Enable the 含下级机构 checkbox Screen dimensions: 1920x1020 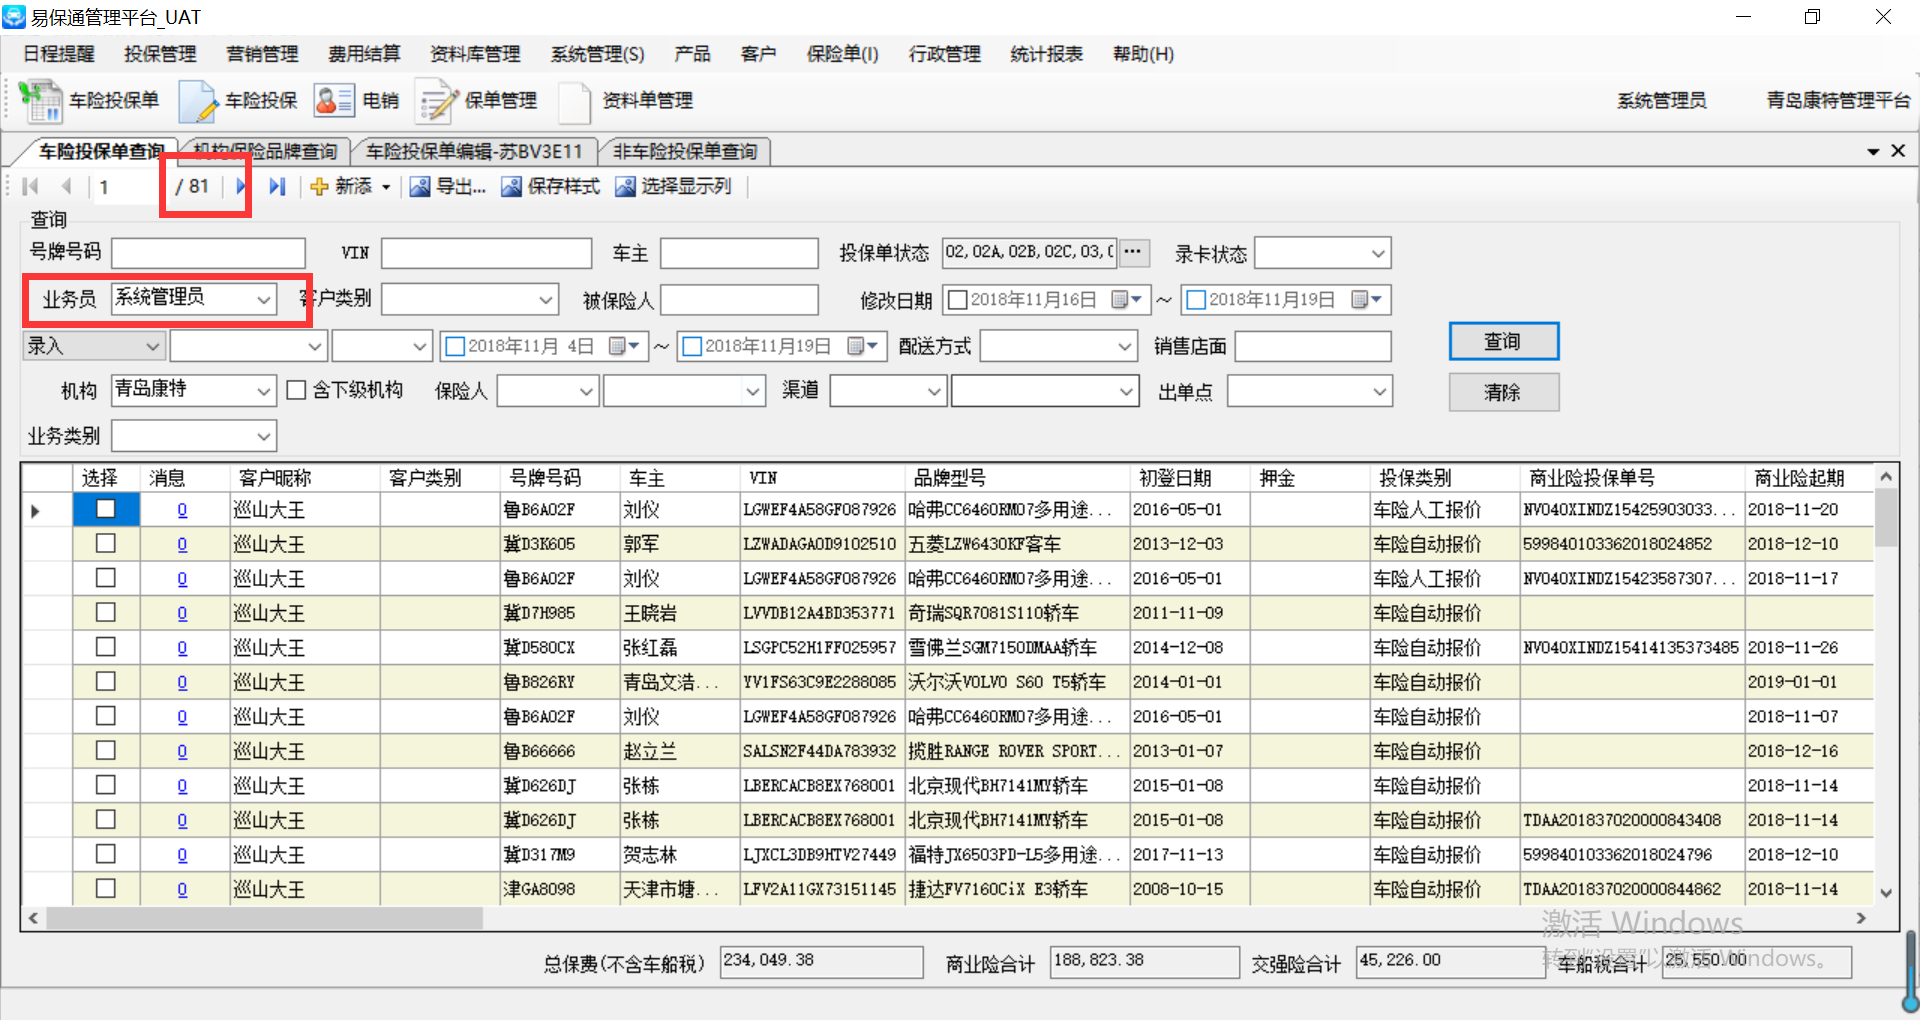(296, 390)
